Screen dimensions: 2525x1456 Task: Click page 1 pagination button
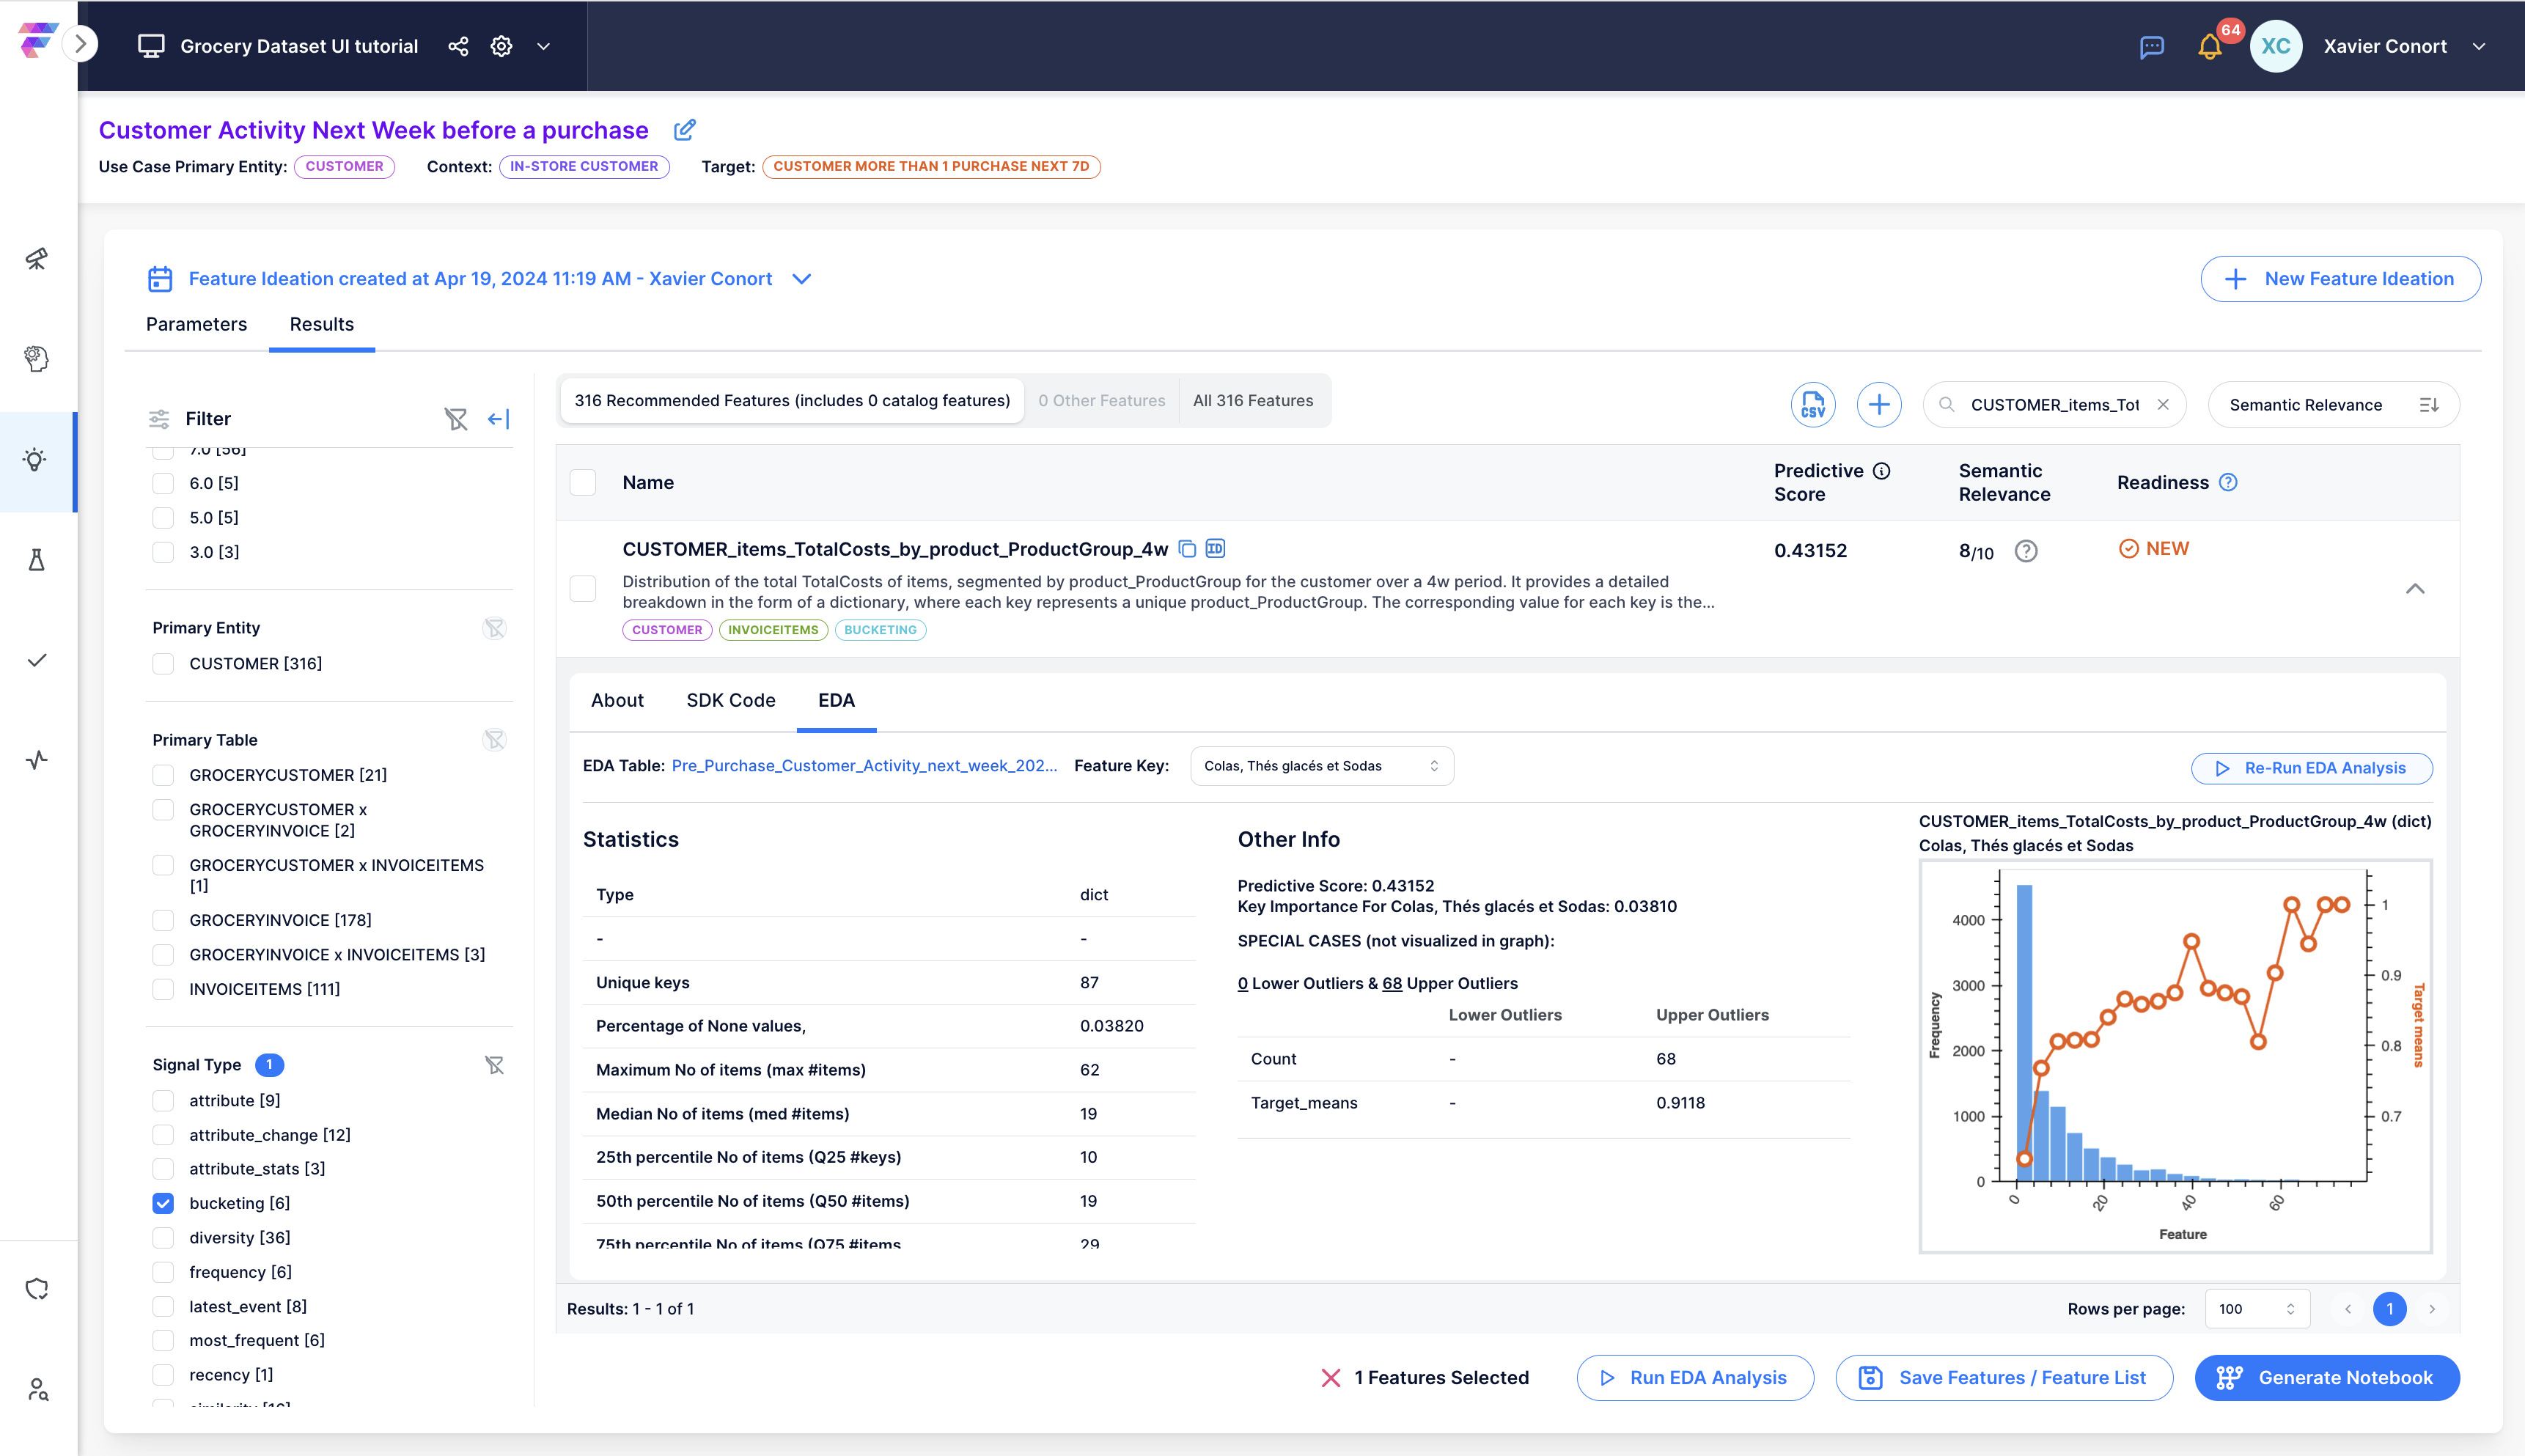(2389, 1309)
